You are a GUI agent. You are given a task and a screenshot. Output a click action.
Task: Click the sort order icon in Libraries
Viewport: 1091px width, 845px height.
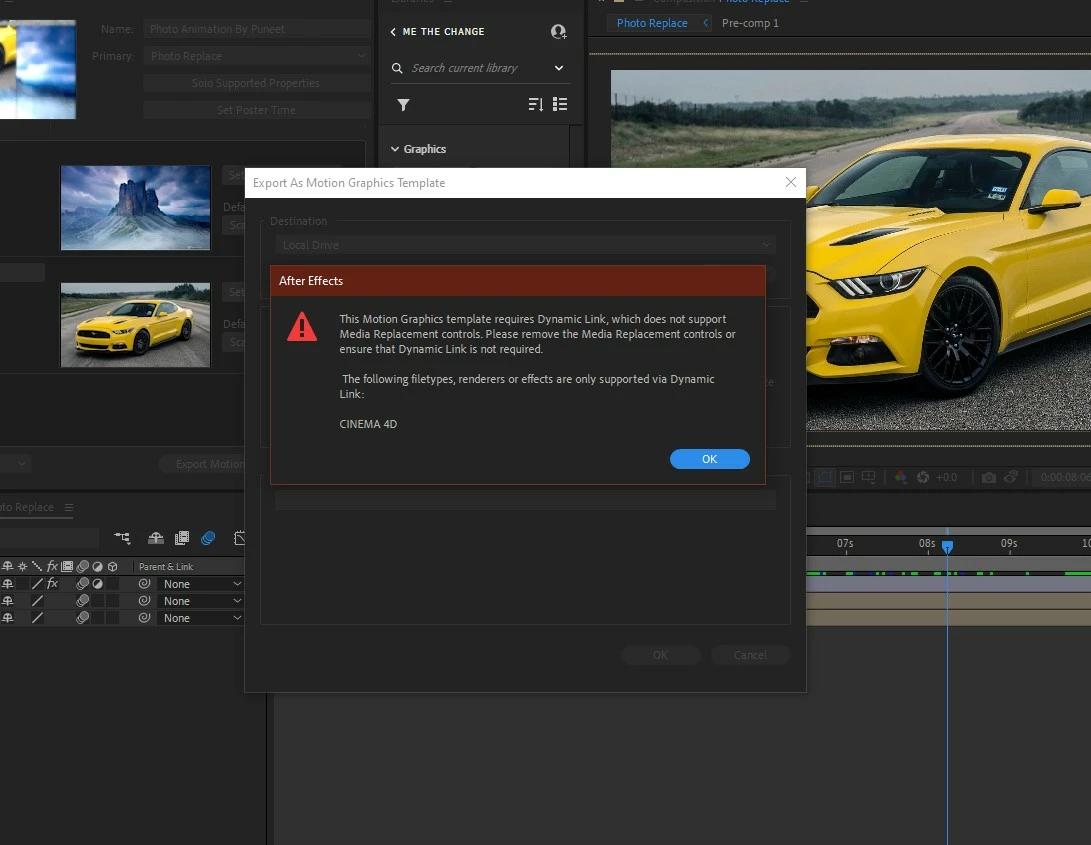coord(535,104)
